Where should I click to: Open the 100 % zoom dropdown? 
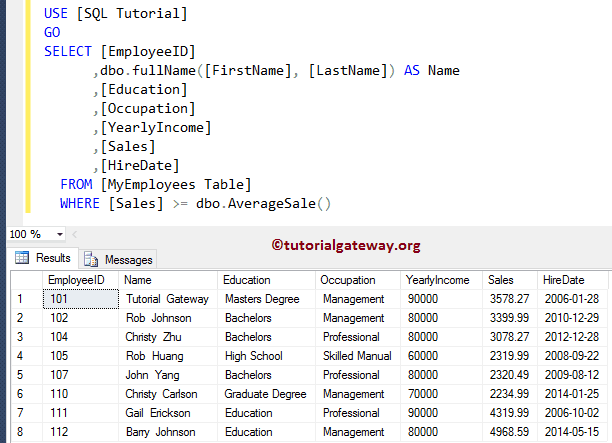tap(61, 234)
